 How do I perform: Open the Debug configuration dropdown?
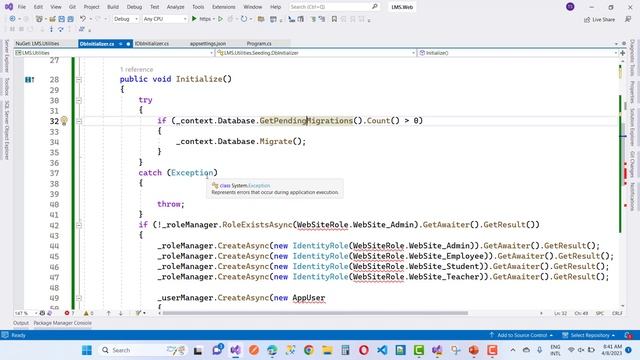coord(126,19)
